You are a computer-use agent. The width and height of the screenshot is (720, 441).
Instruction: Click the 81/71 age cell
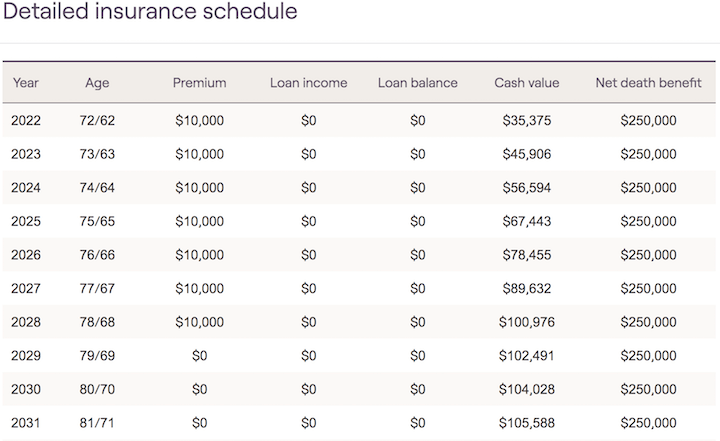coord(97,423)
